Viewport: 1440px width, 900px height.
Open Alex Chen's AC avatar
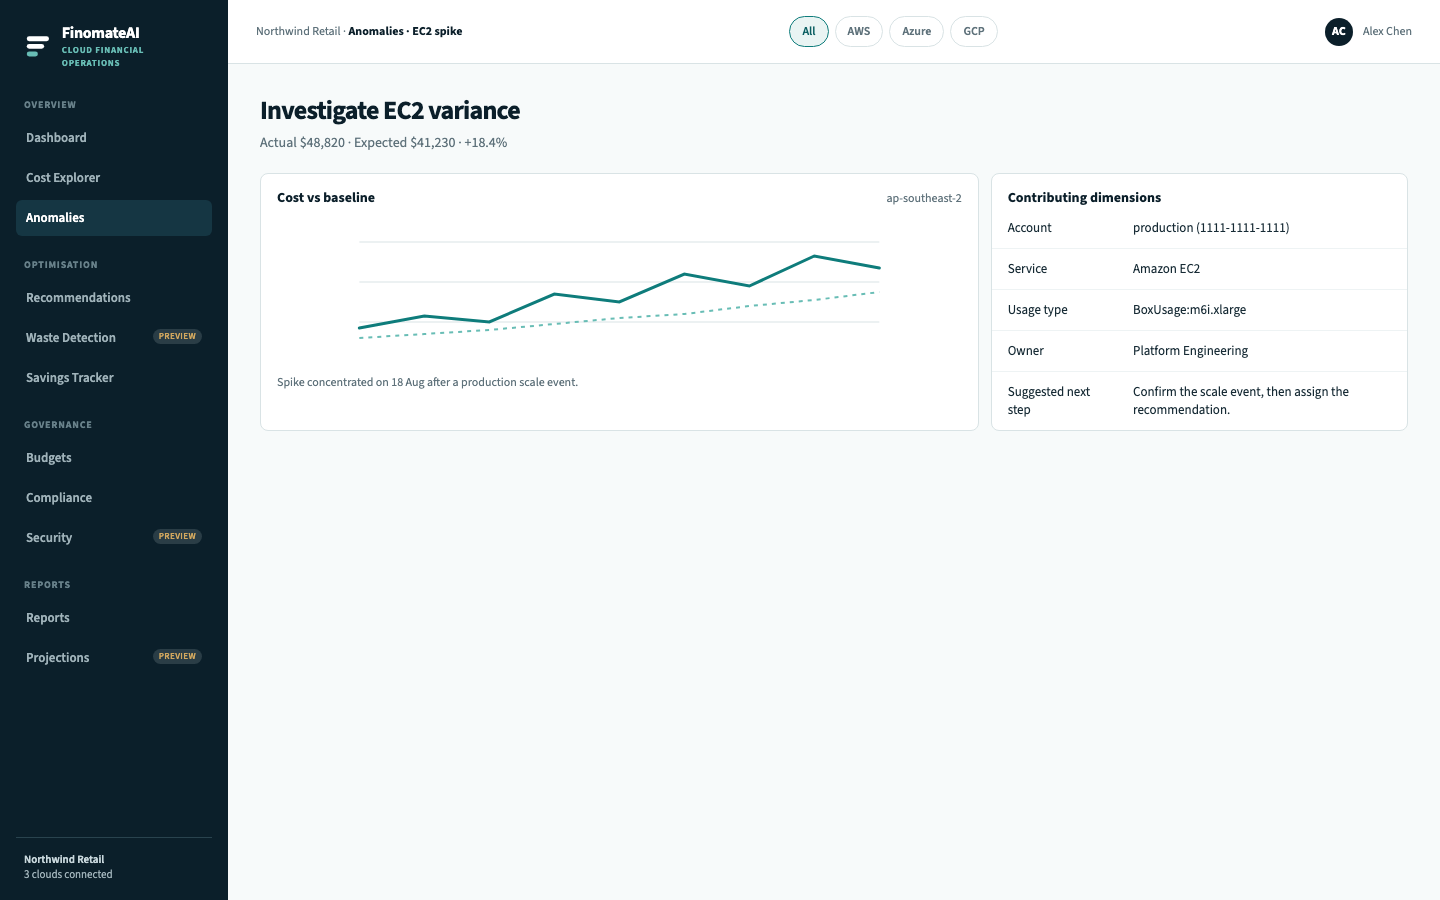tap(1339, 32)
